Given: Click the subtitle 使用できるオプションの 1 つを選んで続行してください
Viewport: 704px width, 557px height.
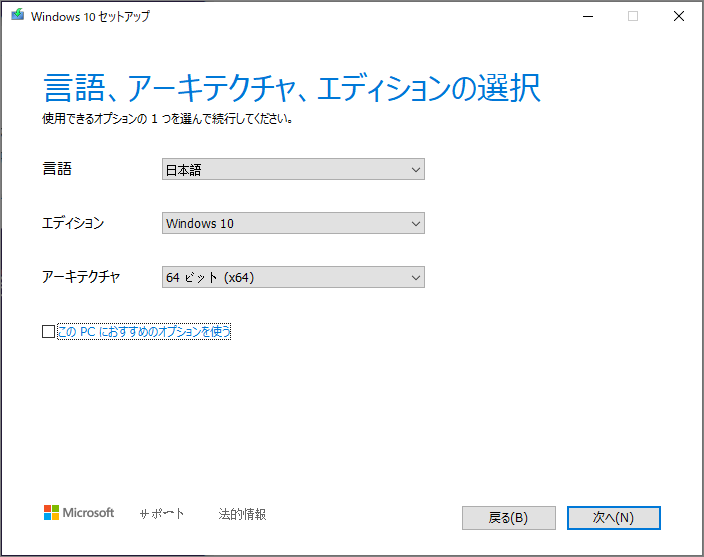Looking at the screenshot, I should (167, 119).
